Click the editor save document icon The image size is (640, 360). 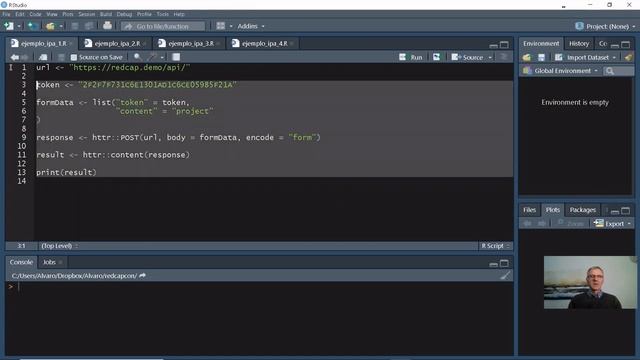tap(61, 57)
